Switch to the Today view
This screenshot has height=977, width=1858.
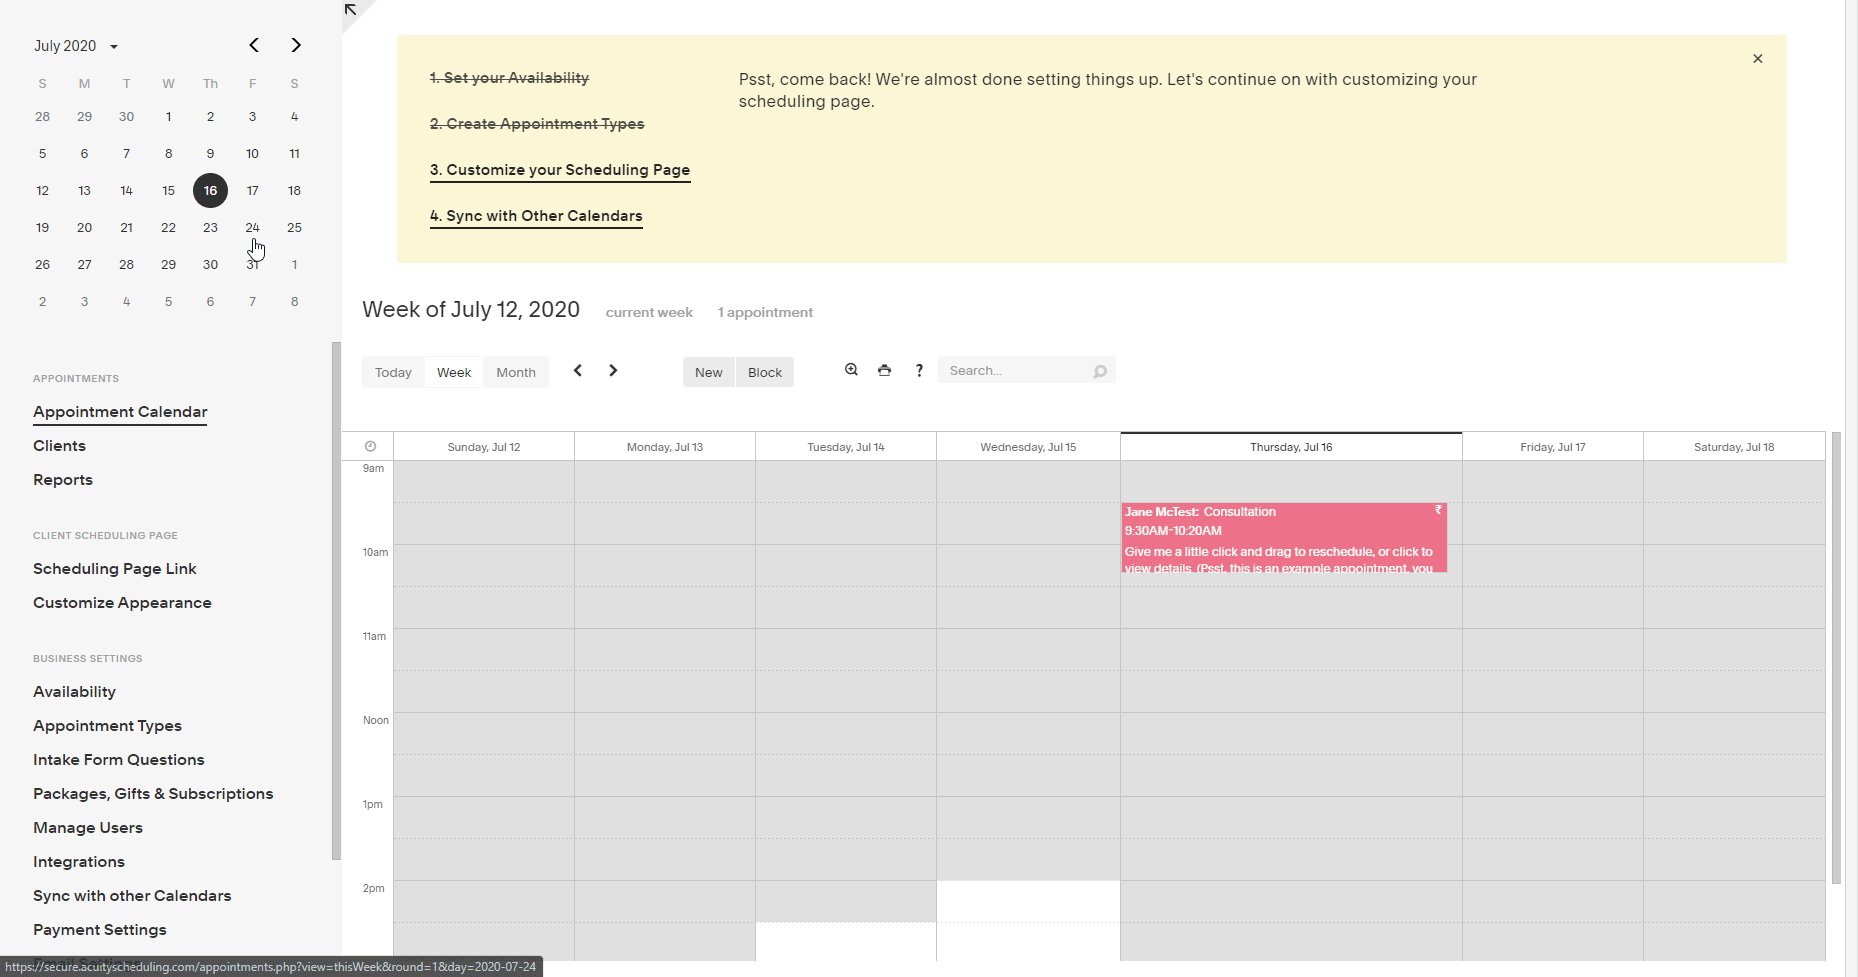click(x=393, y=371)
